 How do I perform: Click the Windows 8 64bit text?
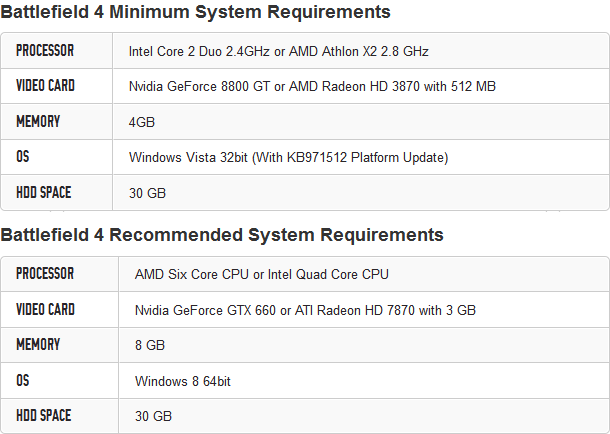(x=190, y=381)
